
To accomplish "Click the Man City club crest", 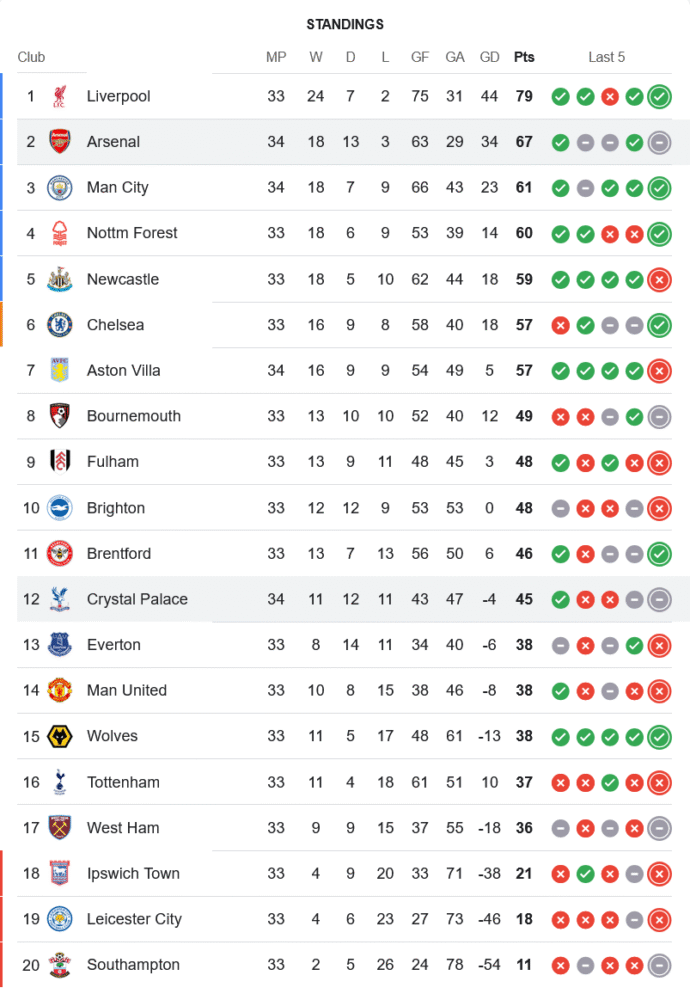I will (60, 188).
